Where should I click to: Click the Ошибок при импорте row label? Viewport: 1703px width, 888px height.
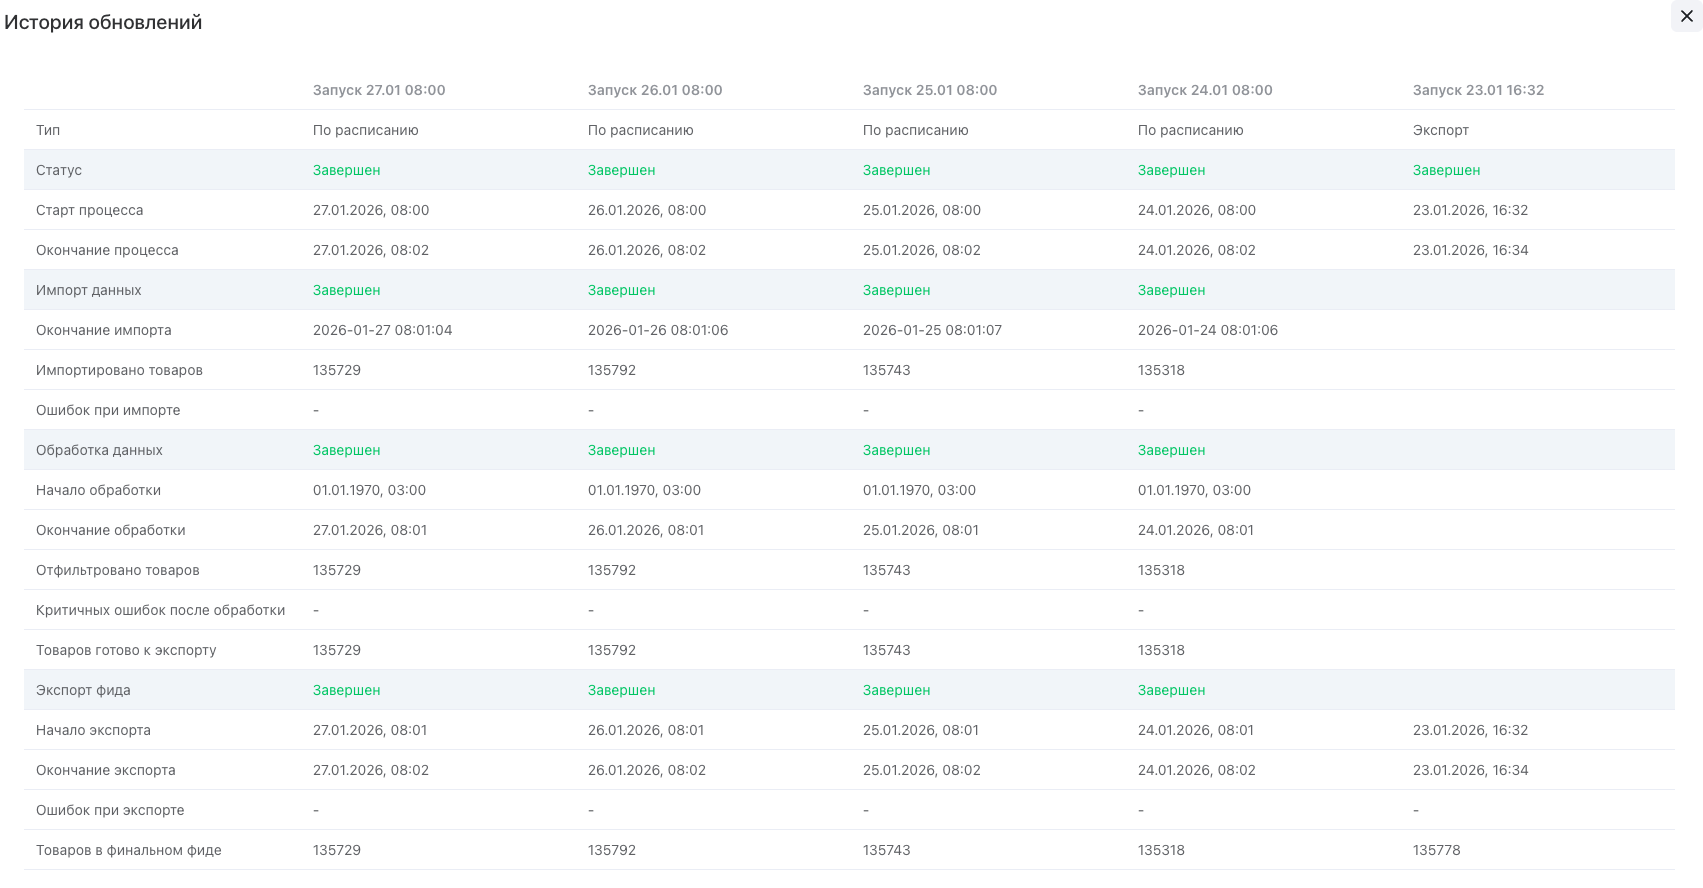pyautogui.click(x=108, y=410)
